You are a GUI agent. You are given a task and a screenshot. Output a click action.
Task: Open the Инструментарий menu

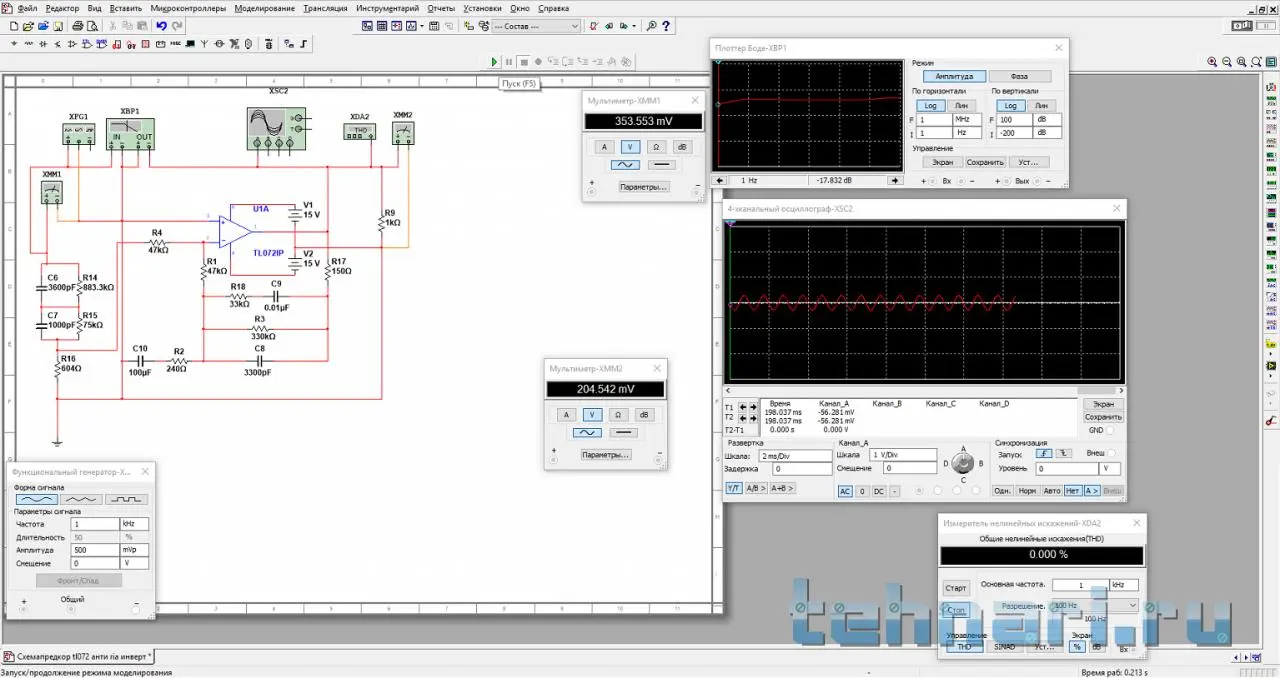[x=388, y=8]
